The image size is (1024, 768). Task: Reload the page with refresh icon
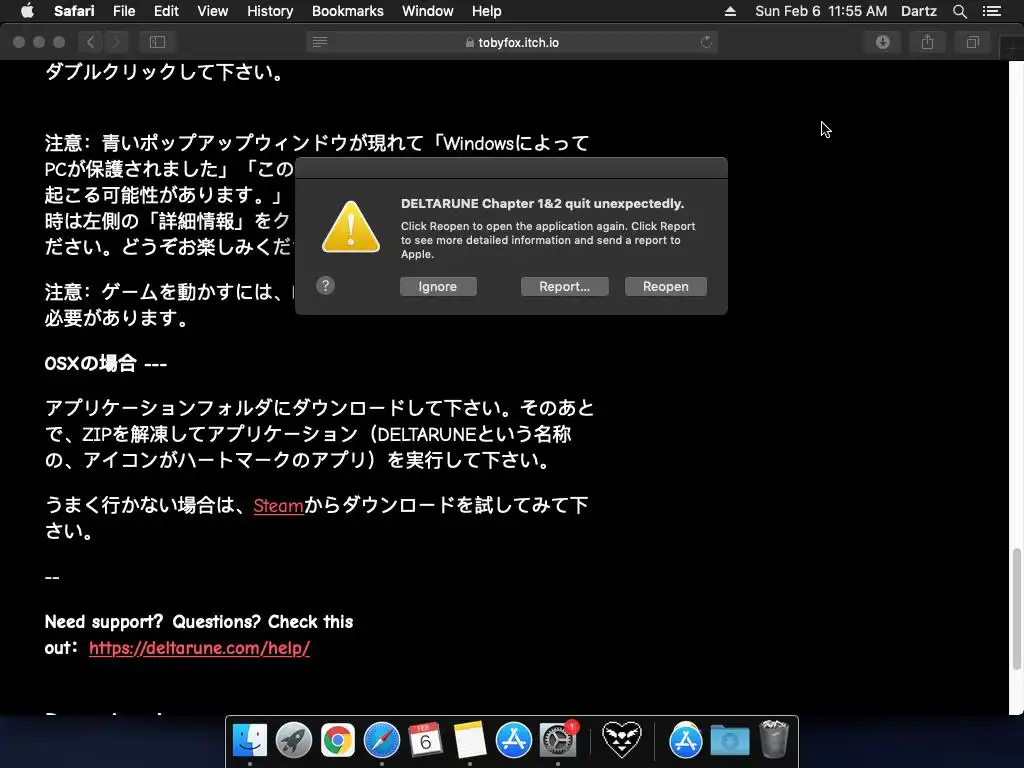(x=706, y=42)
